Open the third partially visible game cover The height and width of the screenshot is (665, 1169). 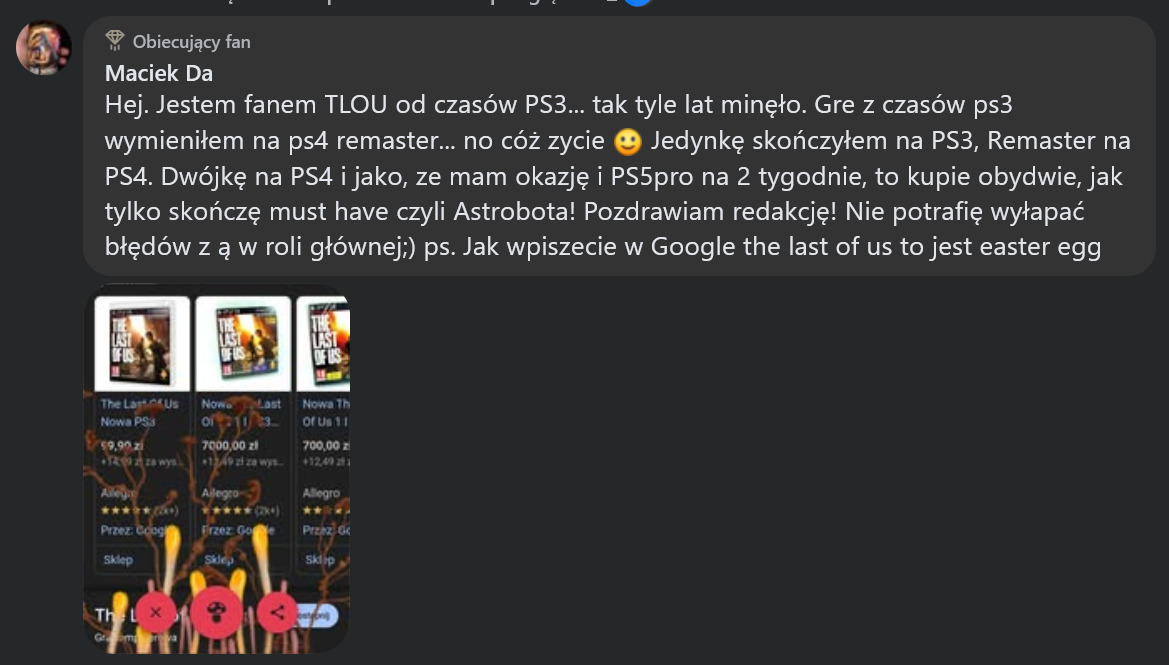pos(324,344)
